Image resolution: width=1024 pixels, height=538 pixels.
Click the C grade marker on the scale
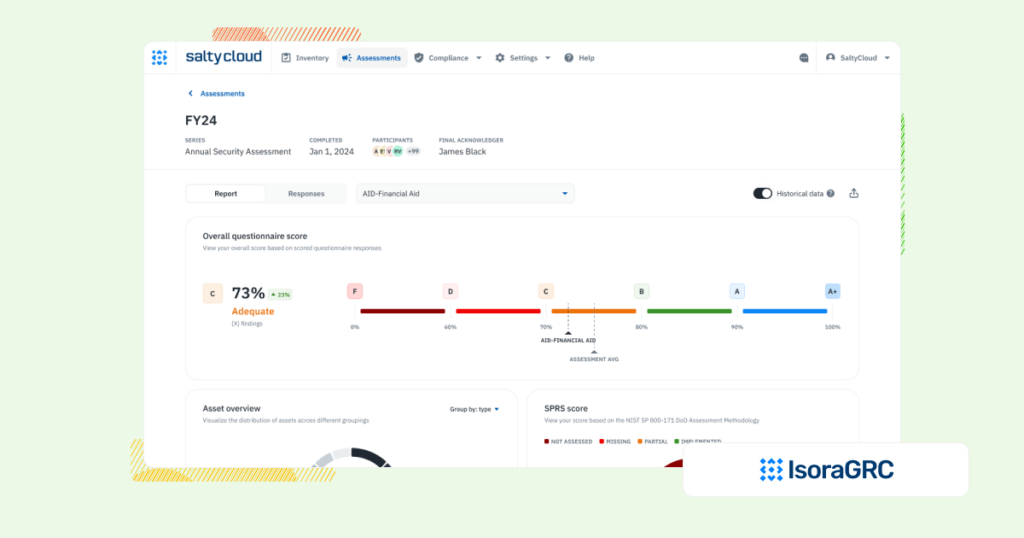[x=546, y=291]
